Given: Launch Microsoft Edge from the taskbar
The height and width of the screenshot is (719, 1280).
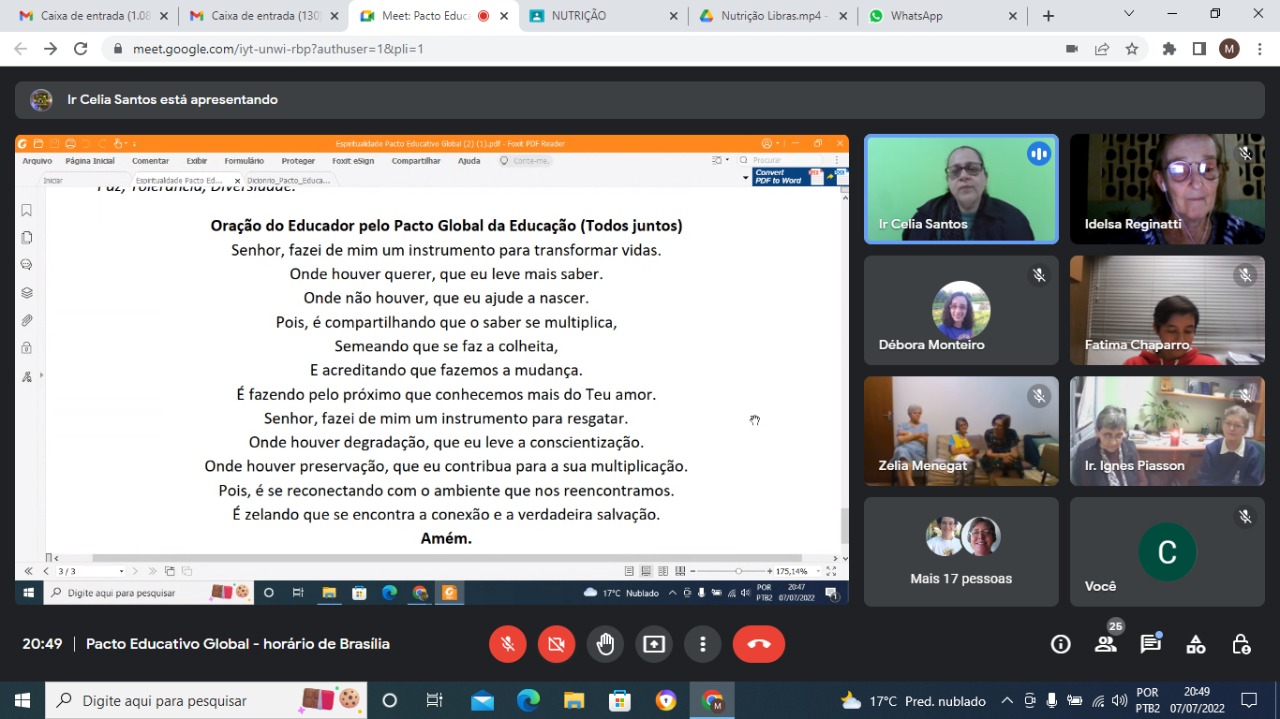Looking at the screenshot, I should tap(528, 700).
